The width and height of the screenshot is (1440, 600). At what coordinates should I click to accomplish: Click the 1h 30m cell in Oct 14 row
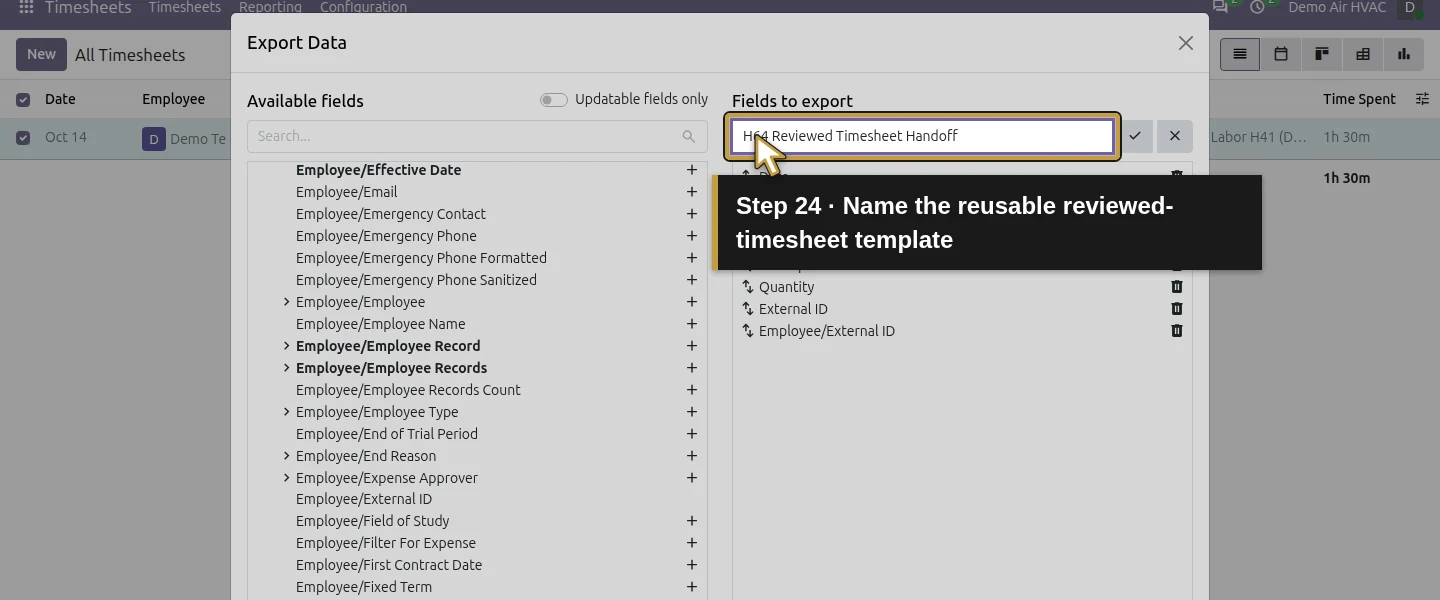click(x=1347, y=138)
